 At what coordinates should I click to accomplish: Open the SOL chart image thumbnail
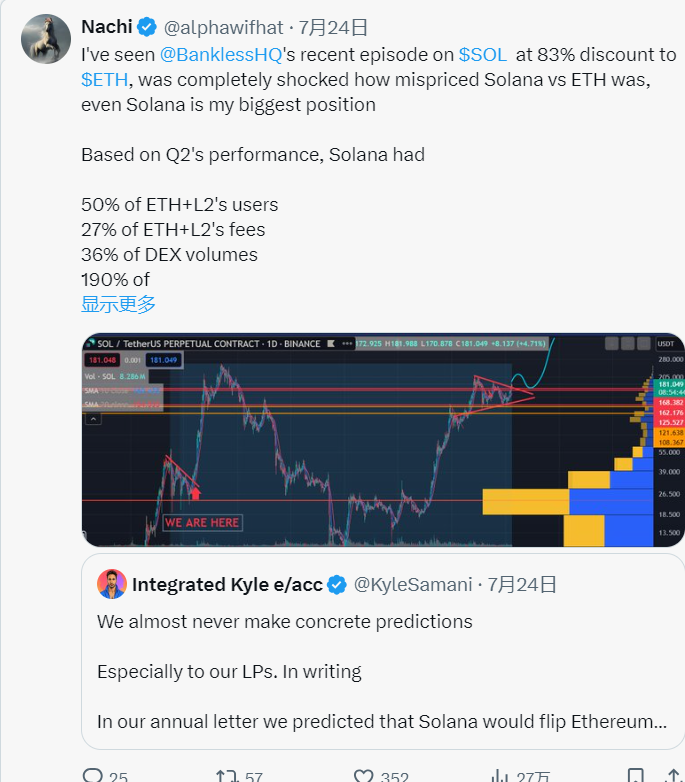point(383,440)
